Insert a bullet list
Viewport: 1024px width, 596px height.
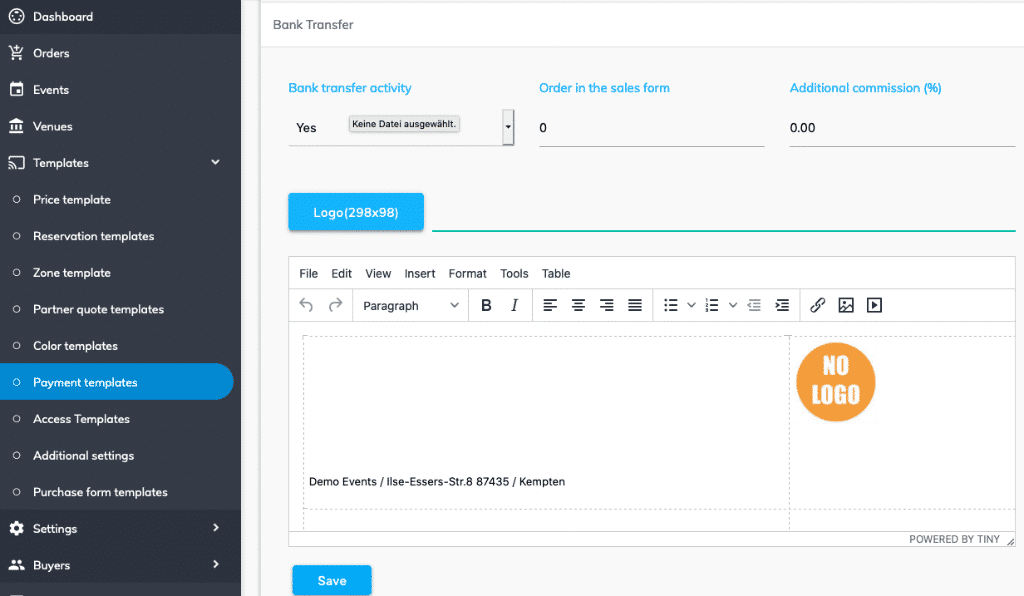coord(671,305)
